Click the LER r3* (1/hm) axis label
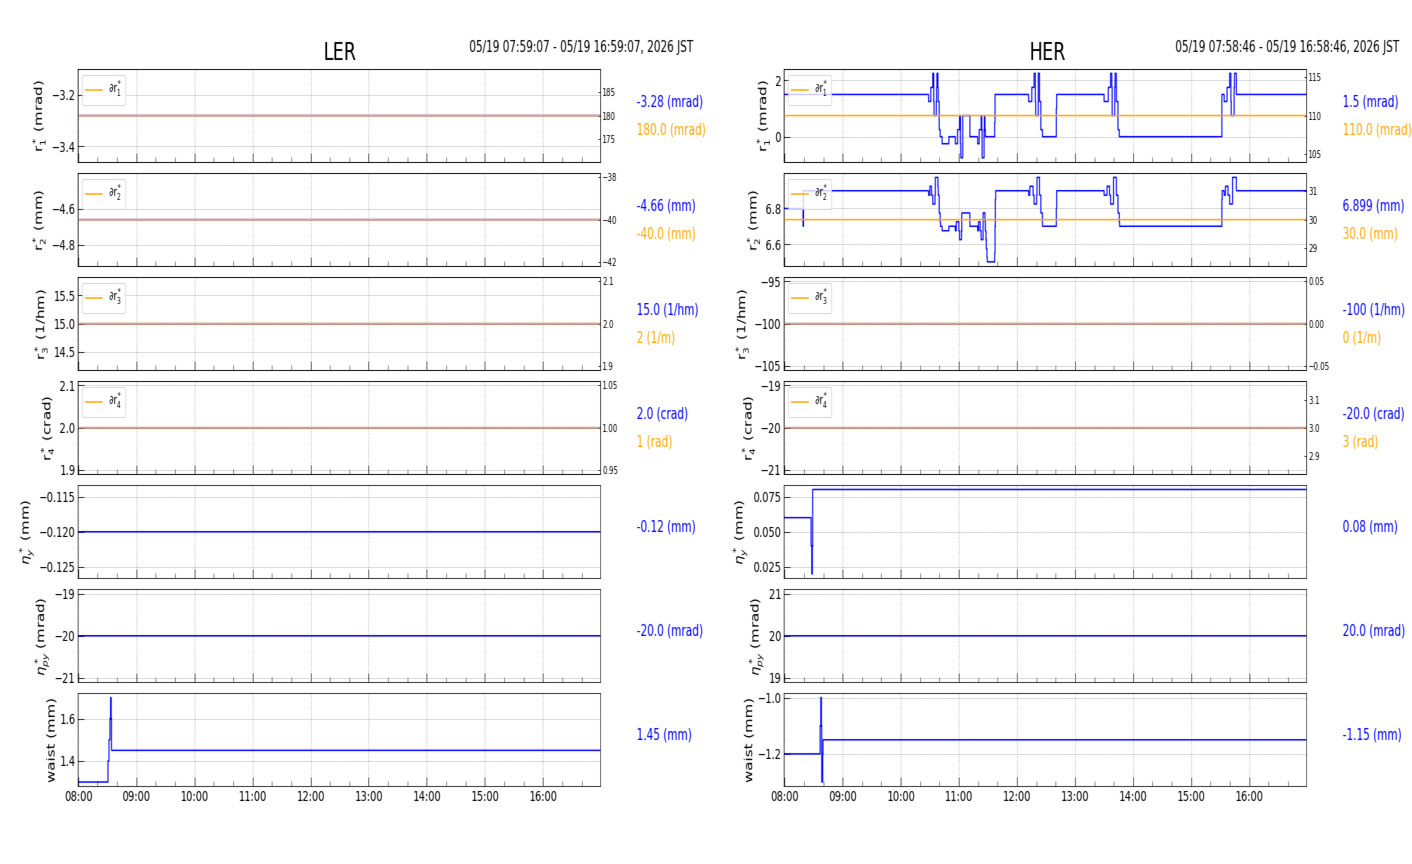The height and width of the screenshot is (864, 1412). click(40, 324)
